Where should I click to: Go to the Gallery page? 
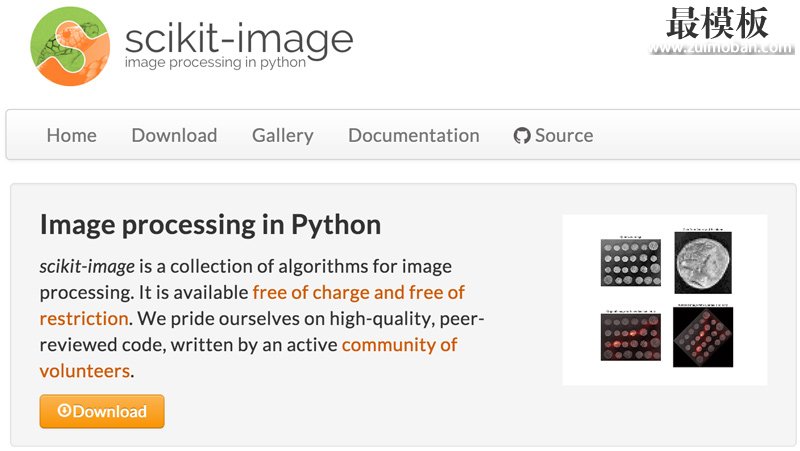click(x=283, y=136)
